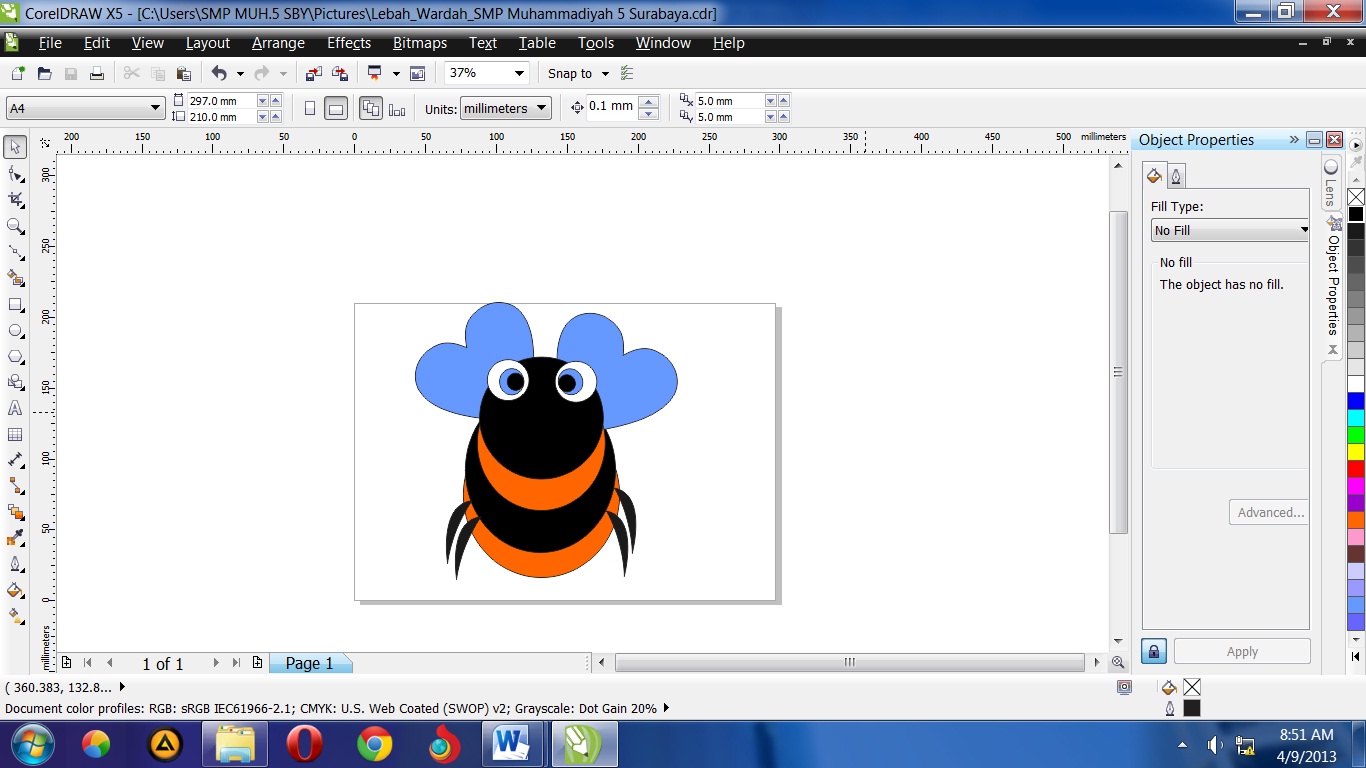This screenshot has width=1366, height=768.
Task: Select the Outline Pen tool
Action: coord(15,564)
